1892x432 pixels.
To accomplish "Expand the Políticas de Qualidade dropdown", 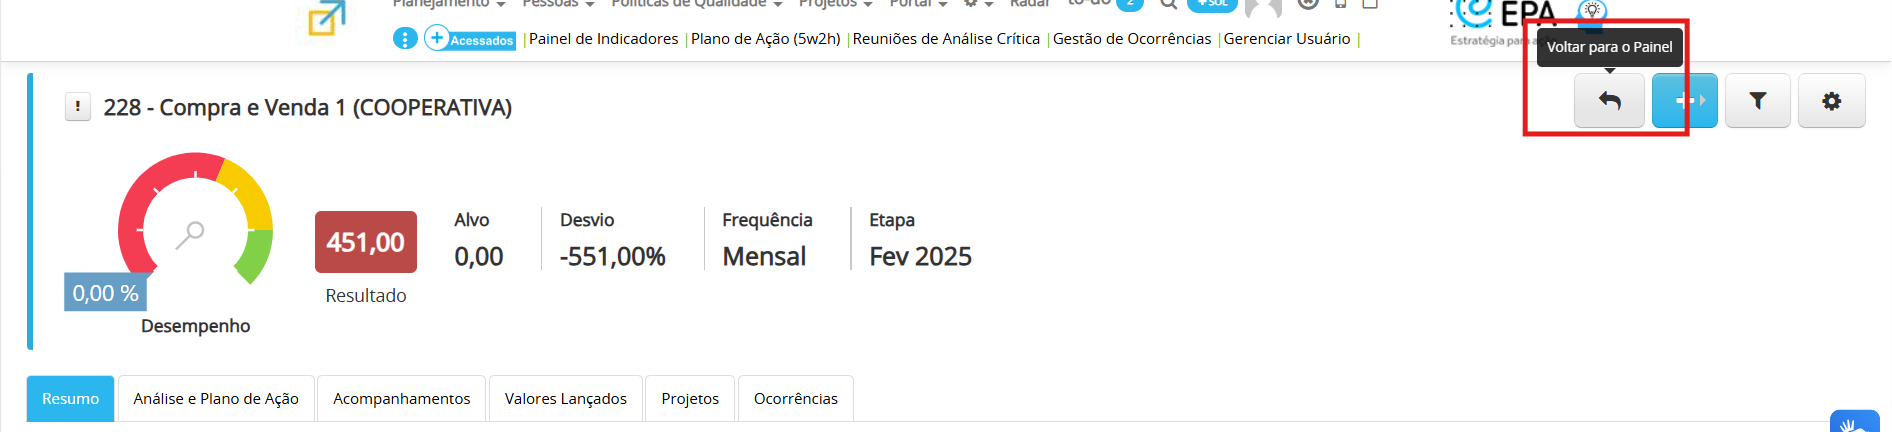I will [x=696, y=4].
